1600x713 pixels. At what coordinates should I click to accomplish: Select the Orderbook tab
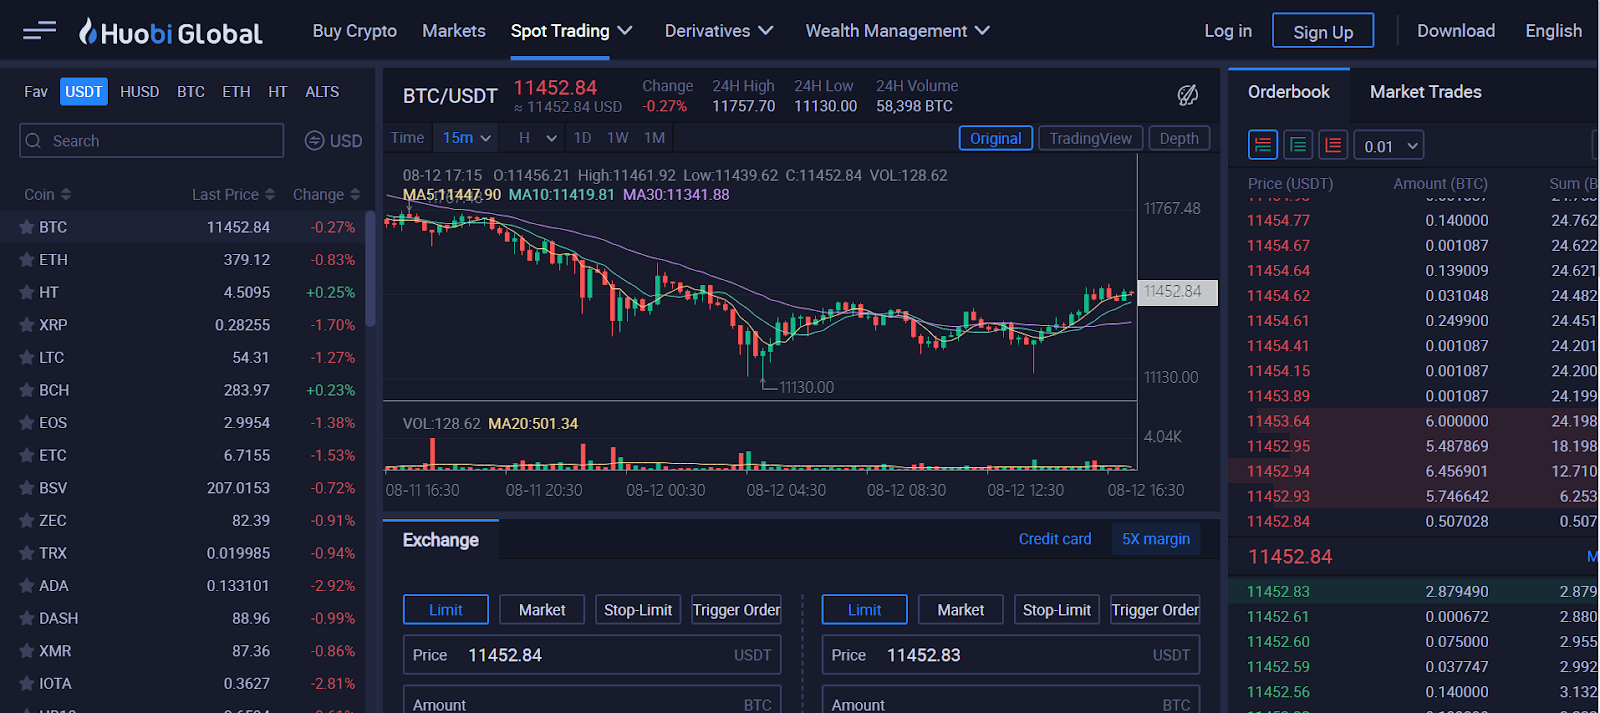(1288, 92)
